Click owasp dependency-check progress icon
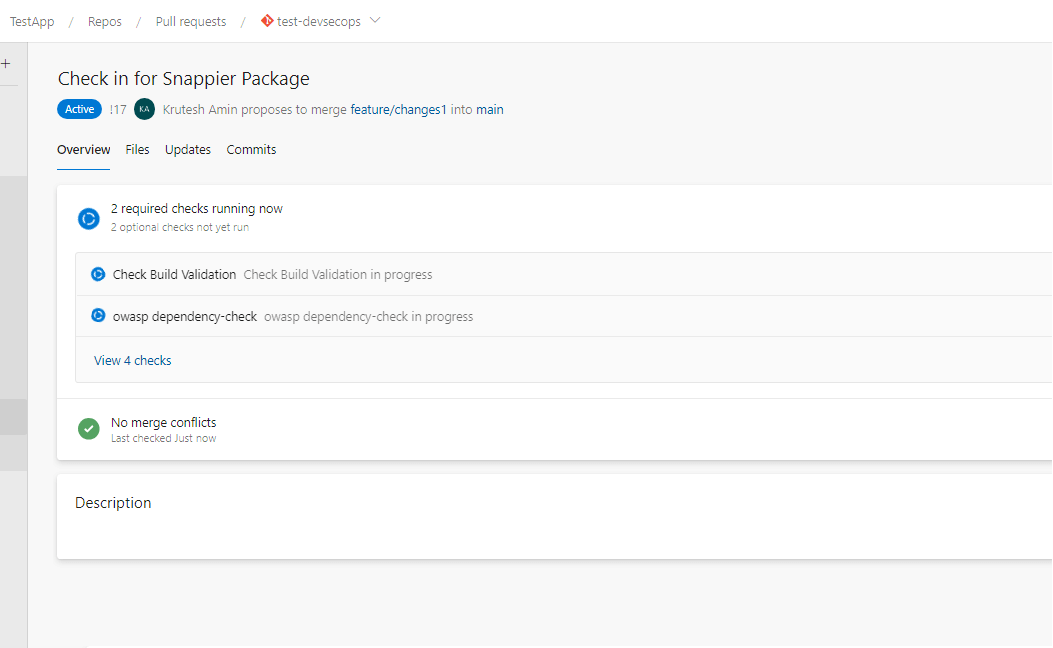 coord(98,316)
